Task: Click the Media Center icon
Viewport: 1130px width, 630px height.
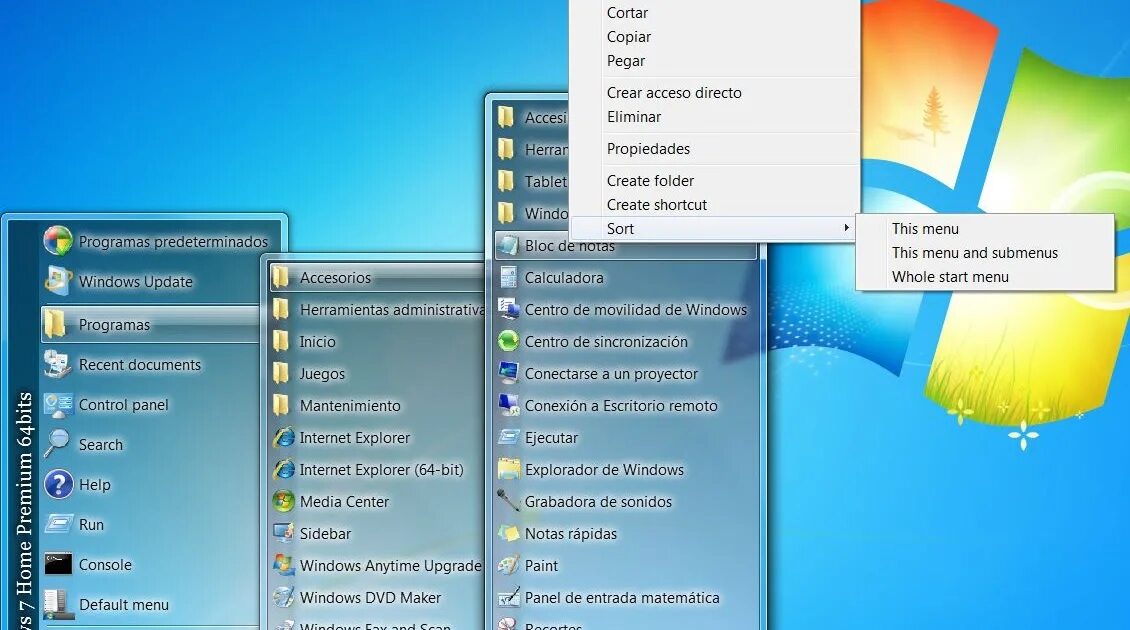Action: pos(284,501)
